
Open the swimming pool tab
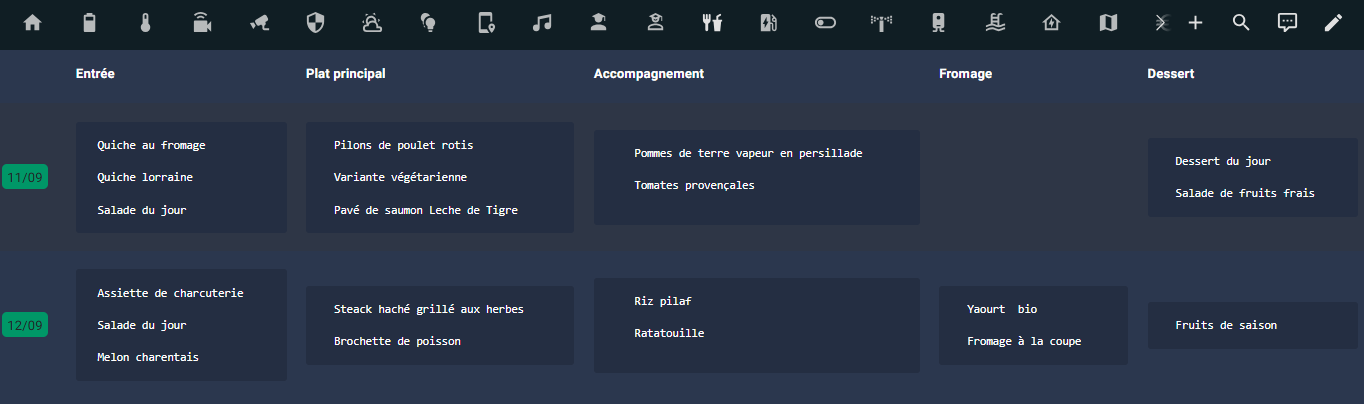995,23
